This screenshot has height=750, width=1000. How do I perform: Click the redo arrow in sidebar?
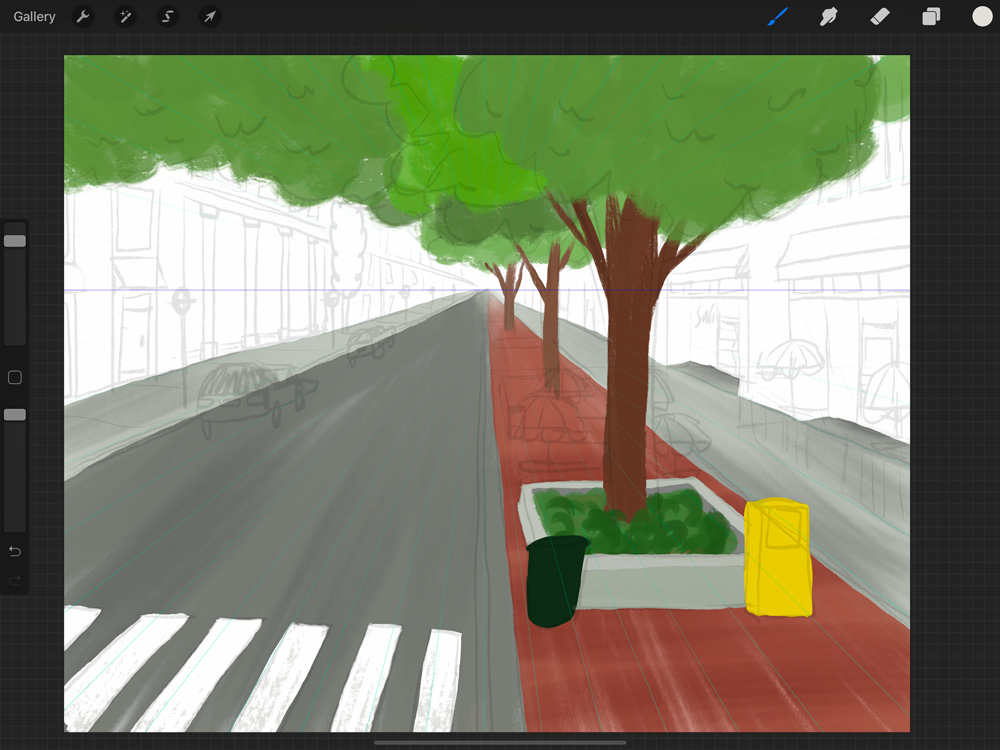pos(15,580)
